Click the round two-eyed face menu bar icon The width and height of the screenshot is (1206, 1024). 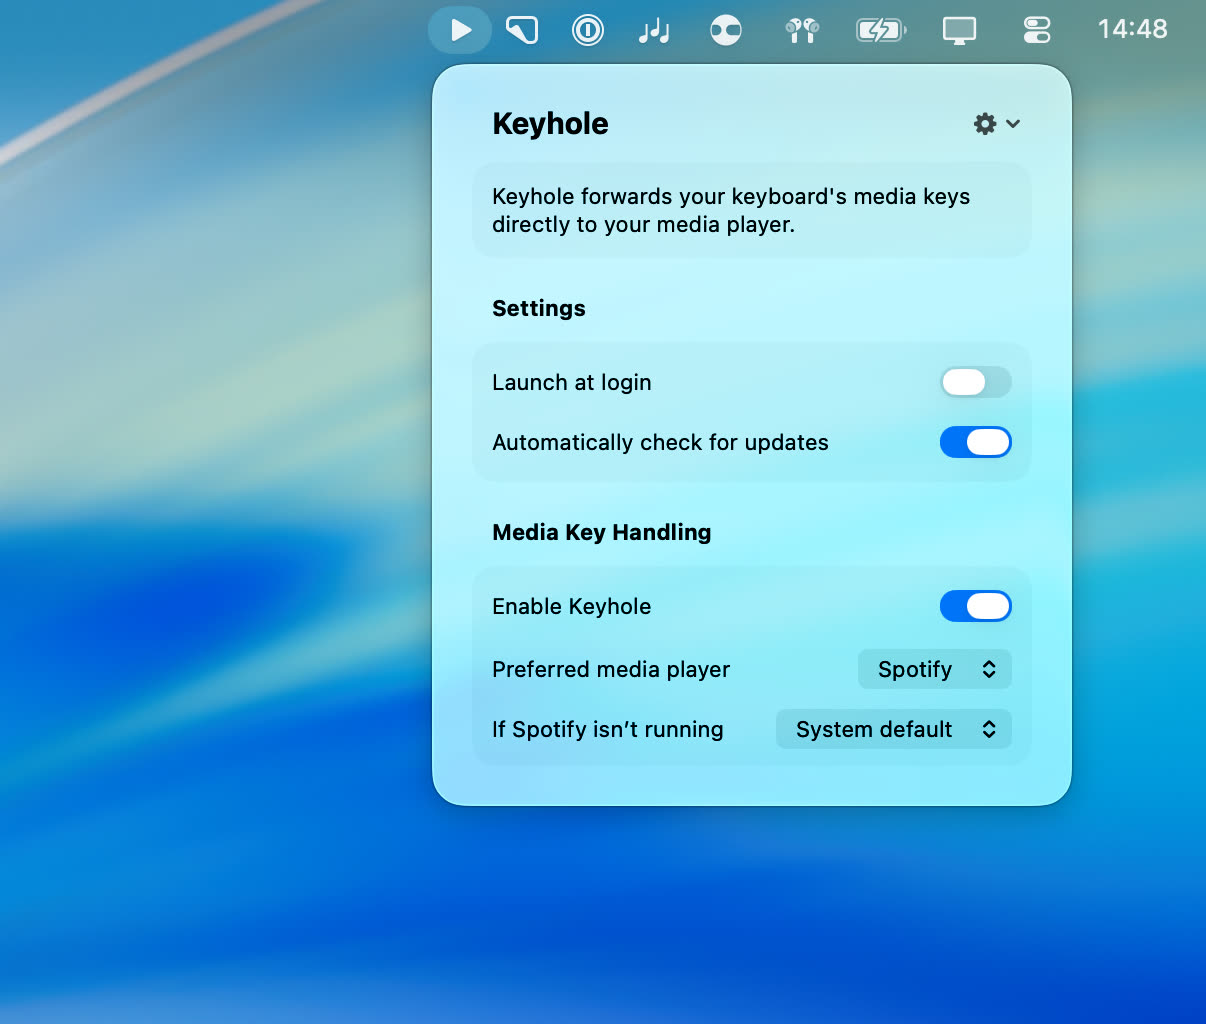click(726, 31)
